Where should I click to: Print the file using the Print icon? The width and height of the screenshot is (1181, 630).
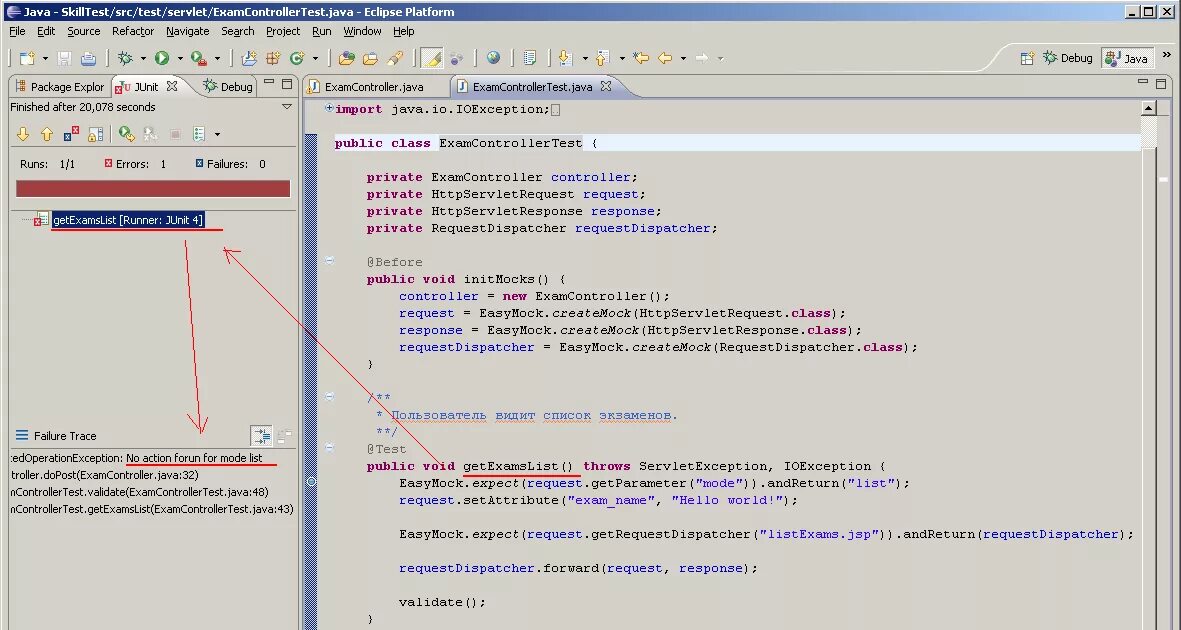point(88,57)
